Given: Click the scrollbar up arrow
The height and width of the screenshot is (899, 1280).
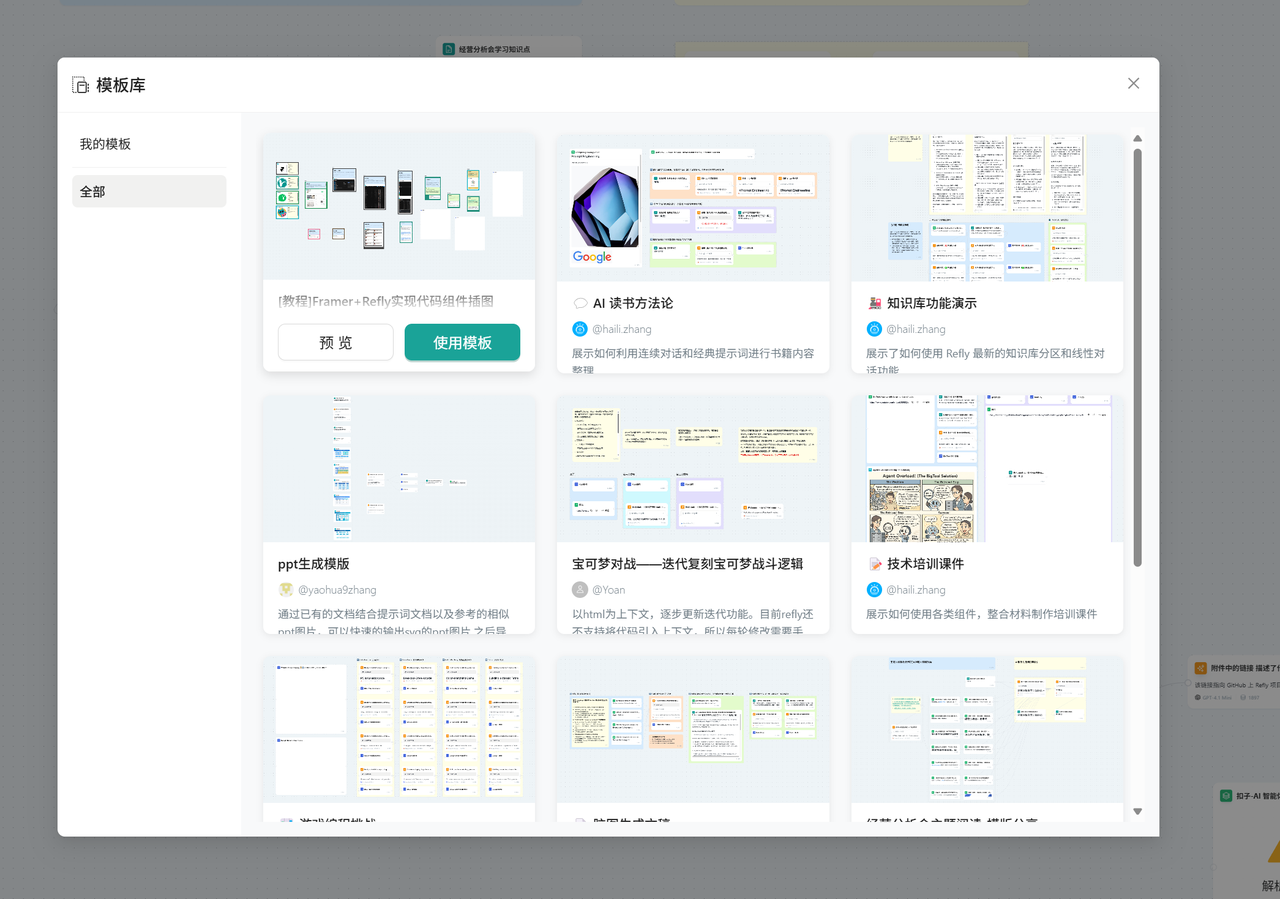Looking at the screenshot, I should coord(1137,139).
